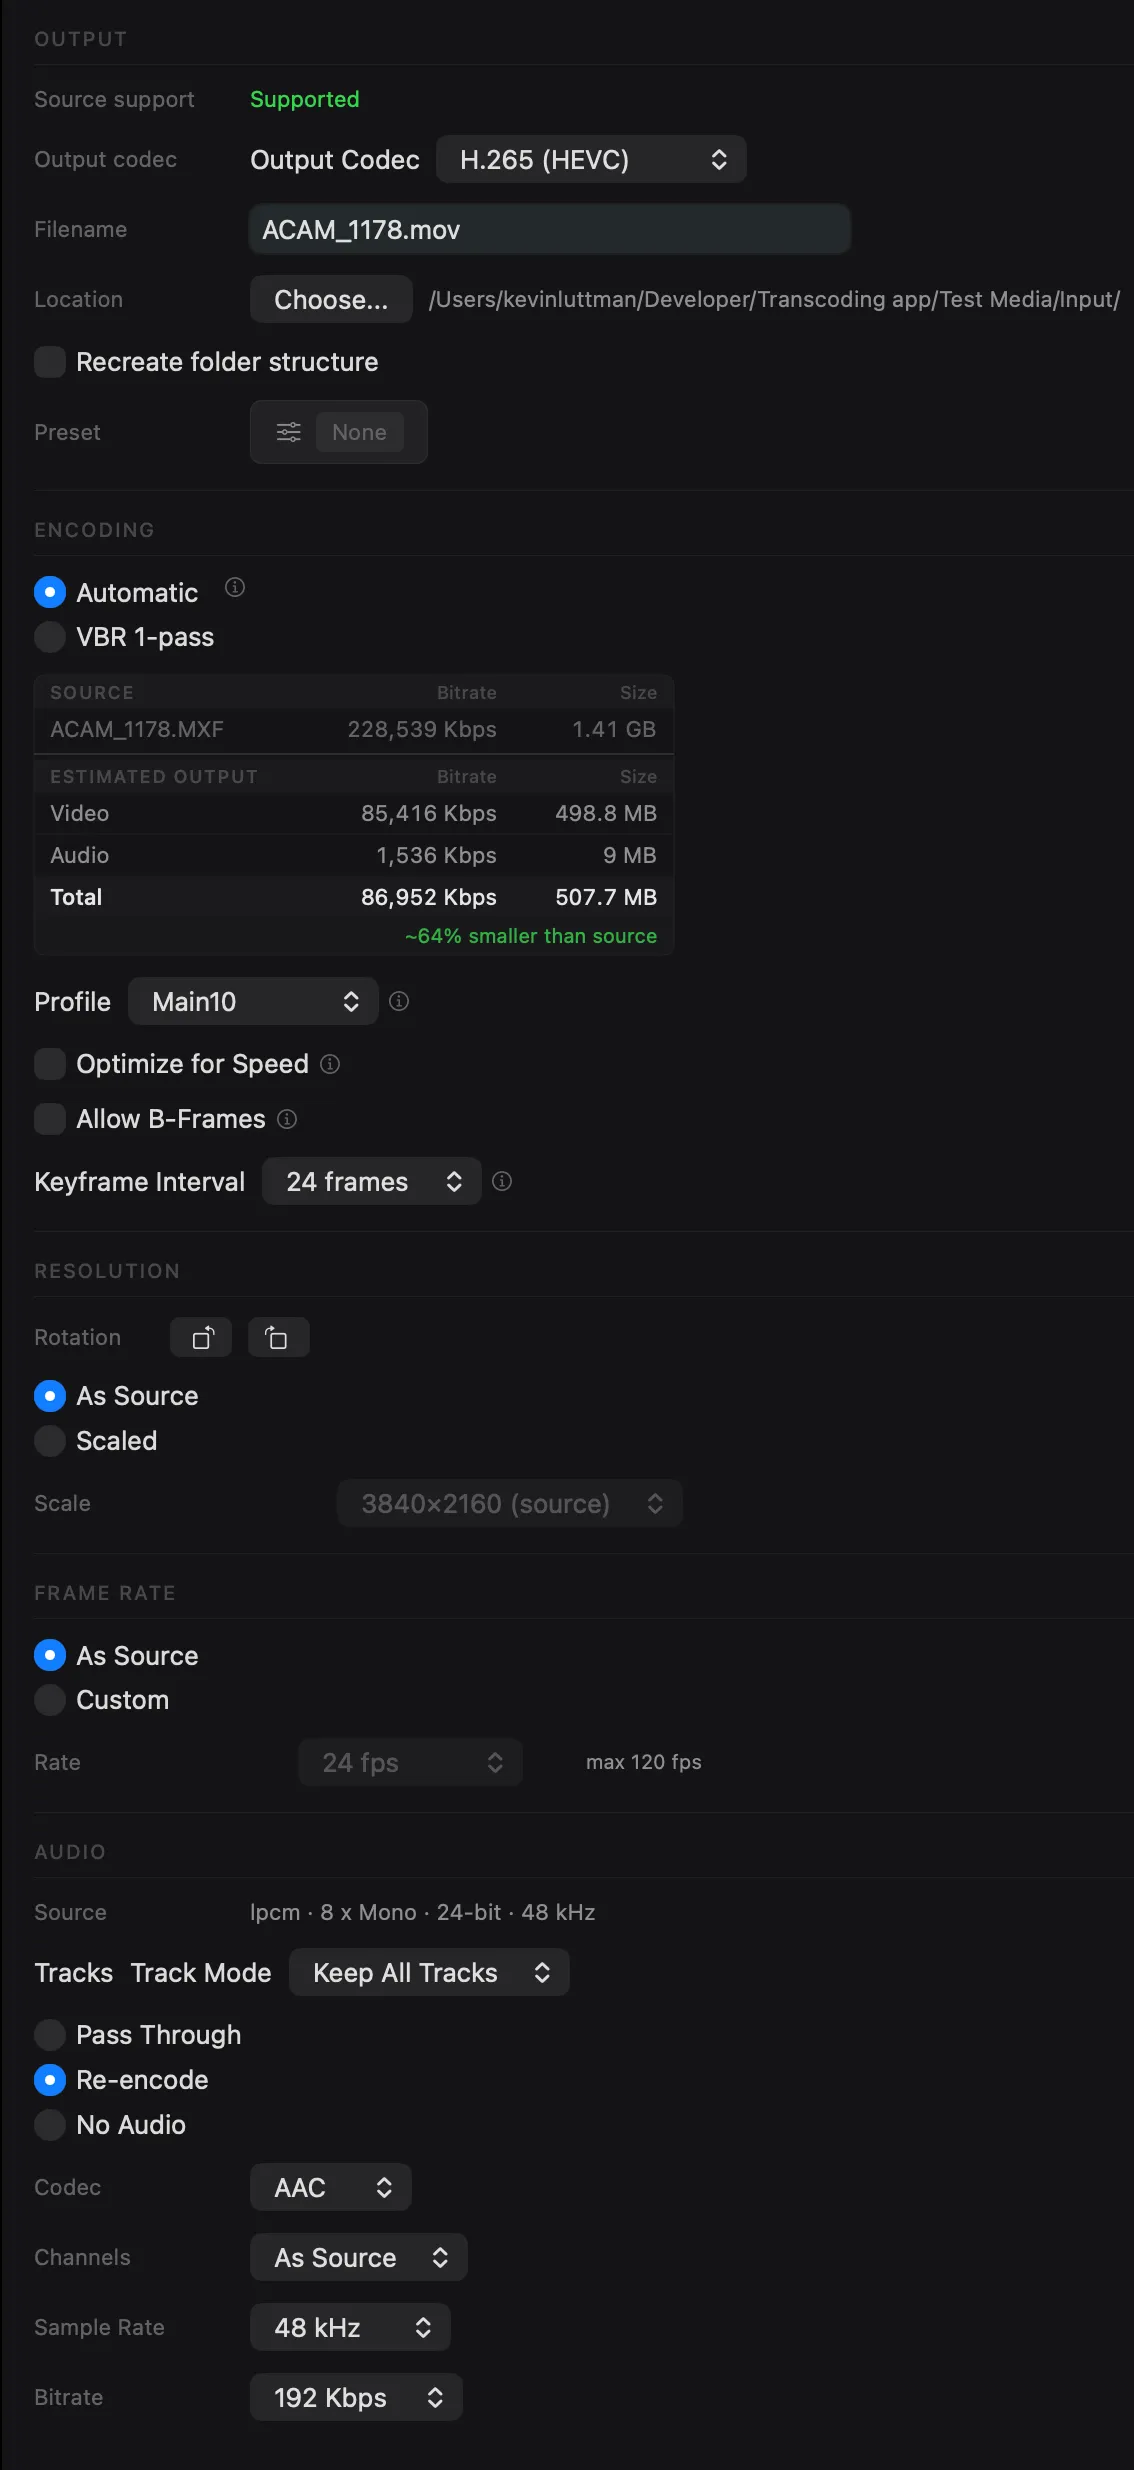Enable Allow B-Frames
The image size is (1134, 2470).
[50, 1119]
